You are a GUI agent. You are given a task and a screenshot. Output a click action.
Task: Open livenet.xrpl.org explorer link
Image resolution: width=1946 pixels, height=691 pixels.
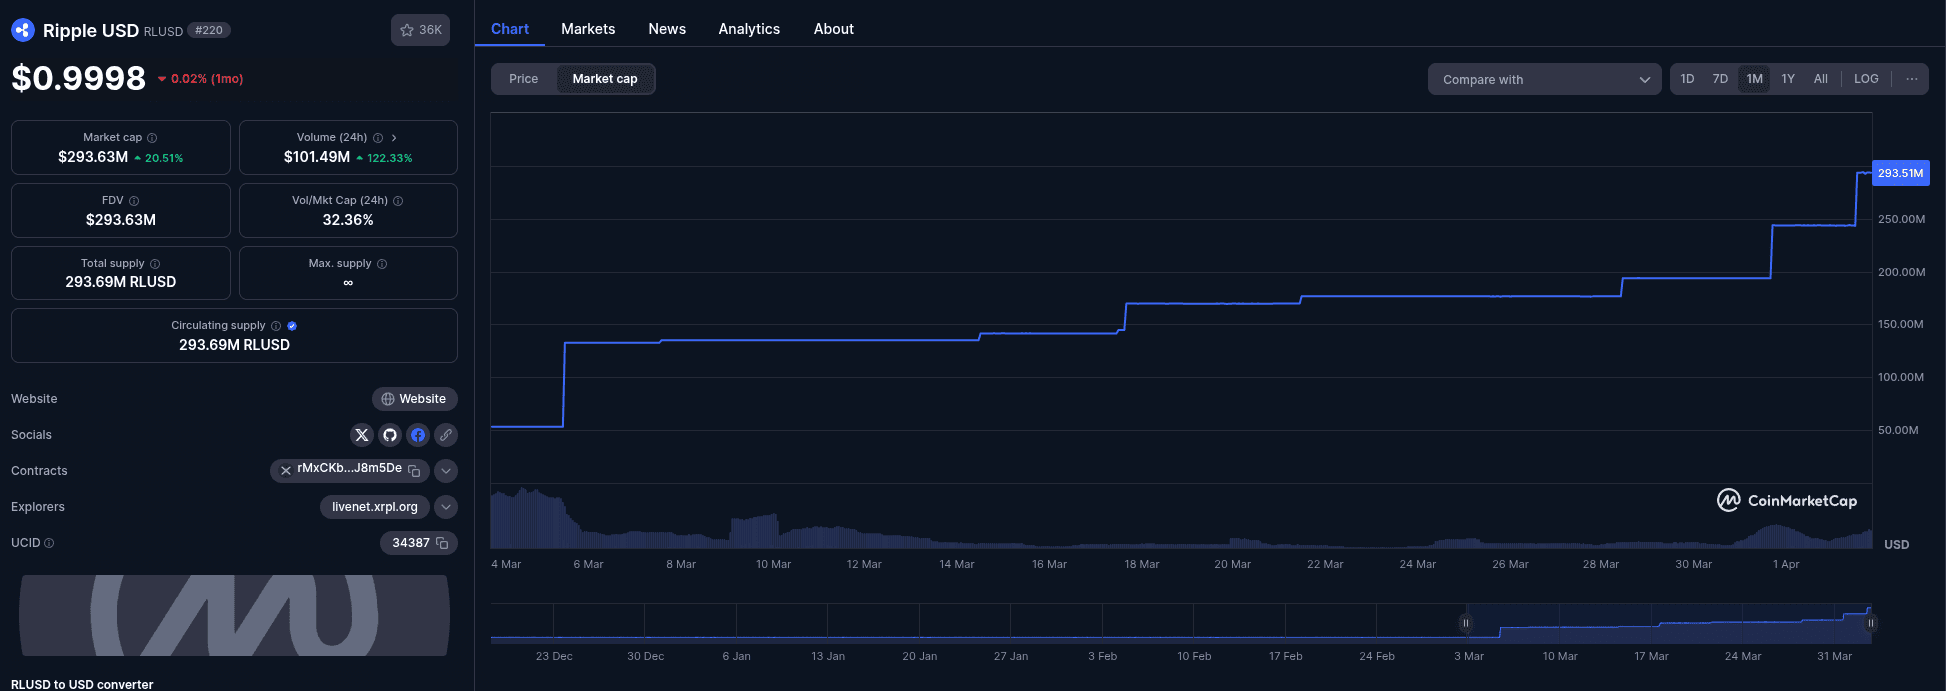375,507
